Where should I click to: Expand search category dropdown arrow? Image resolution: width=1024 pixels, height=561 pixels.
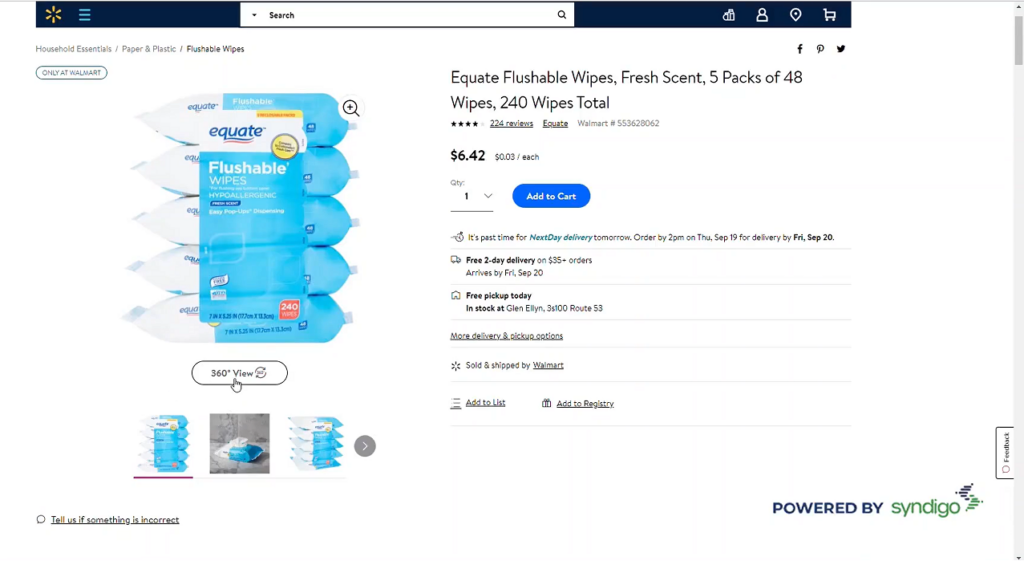coord(254,15)
